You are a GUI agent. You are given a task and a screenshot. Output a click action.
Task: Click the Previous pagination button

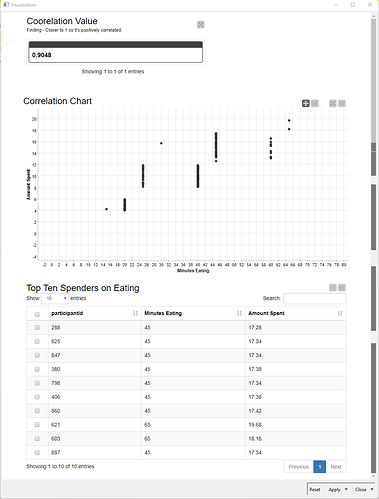299,467
